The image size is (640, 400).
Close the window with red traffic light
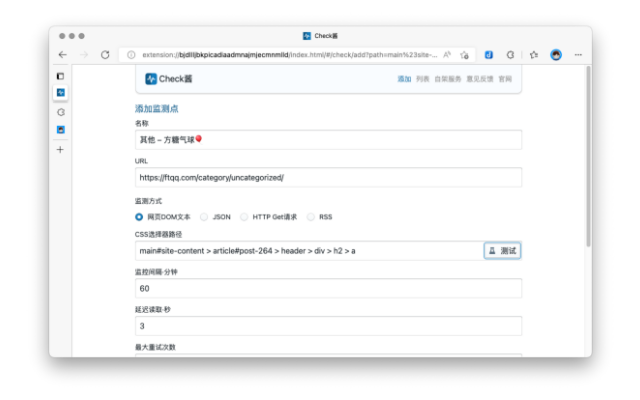tap(62, 36)
